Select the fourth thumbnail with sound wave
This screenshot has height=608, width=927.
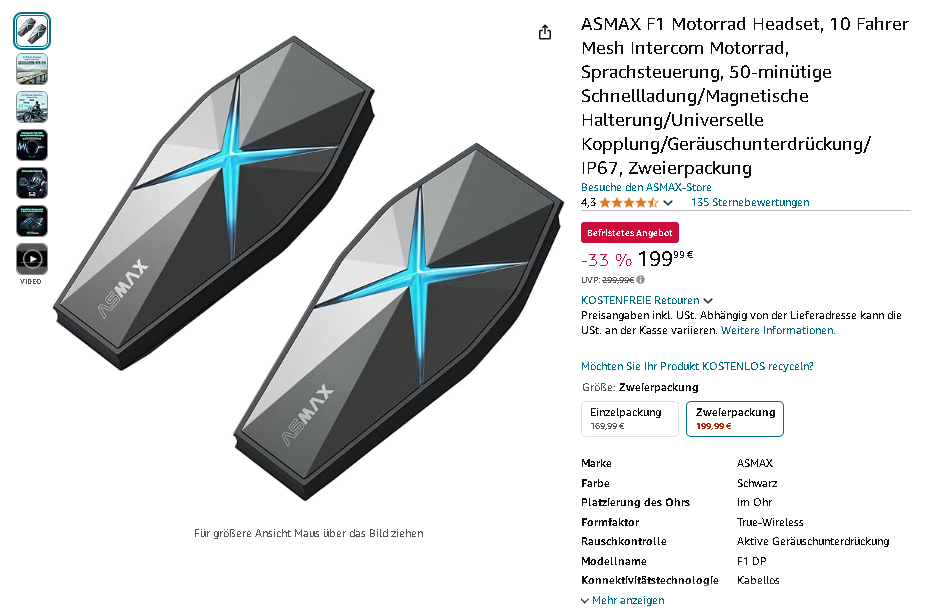(32, 145)
